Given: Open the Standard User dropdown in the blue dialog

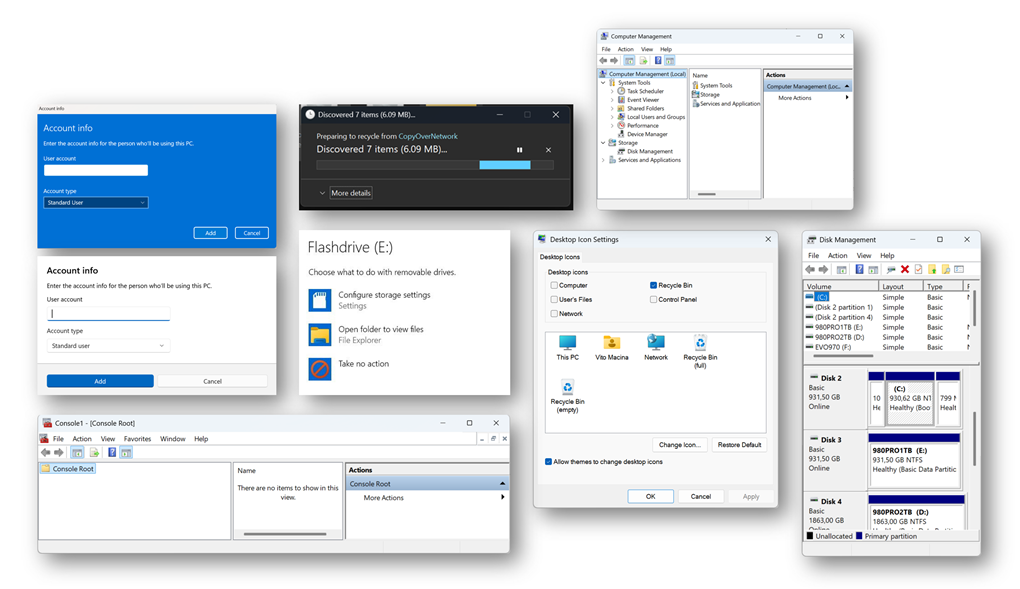Looking at the screenshot, I should click(96, 203).
